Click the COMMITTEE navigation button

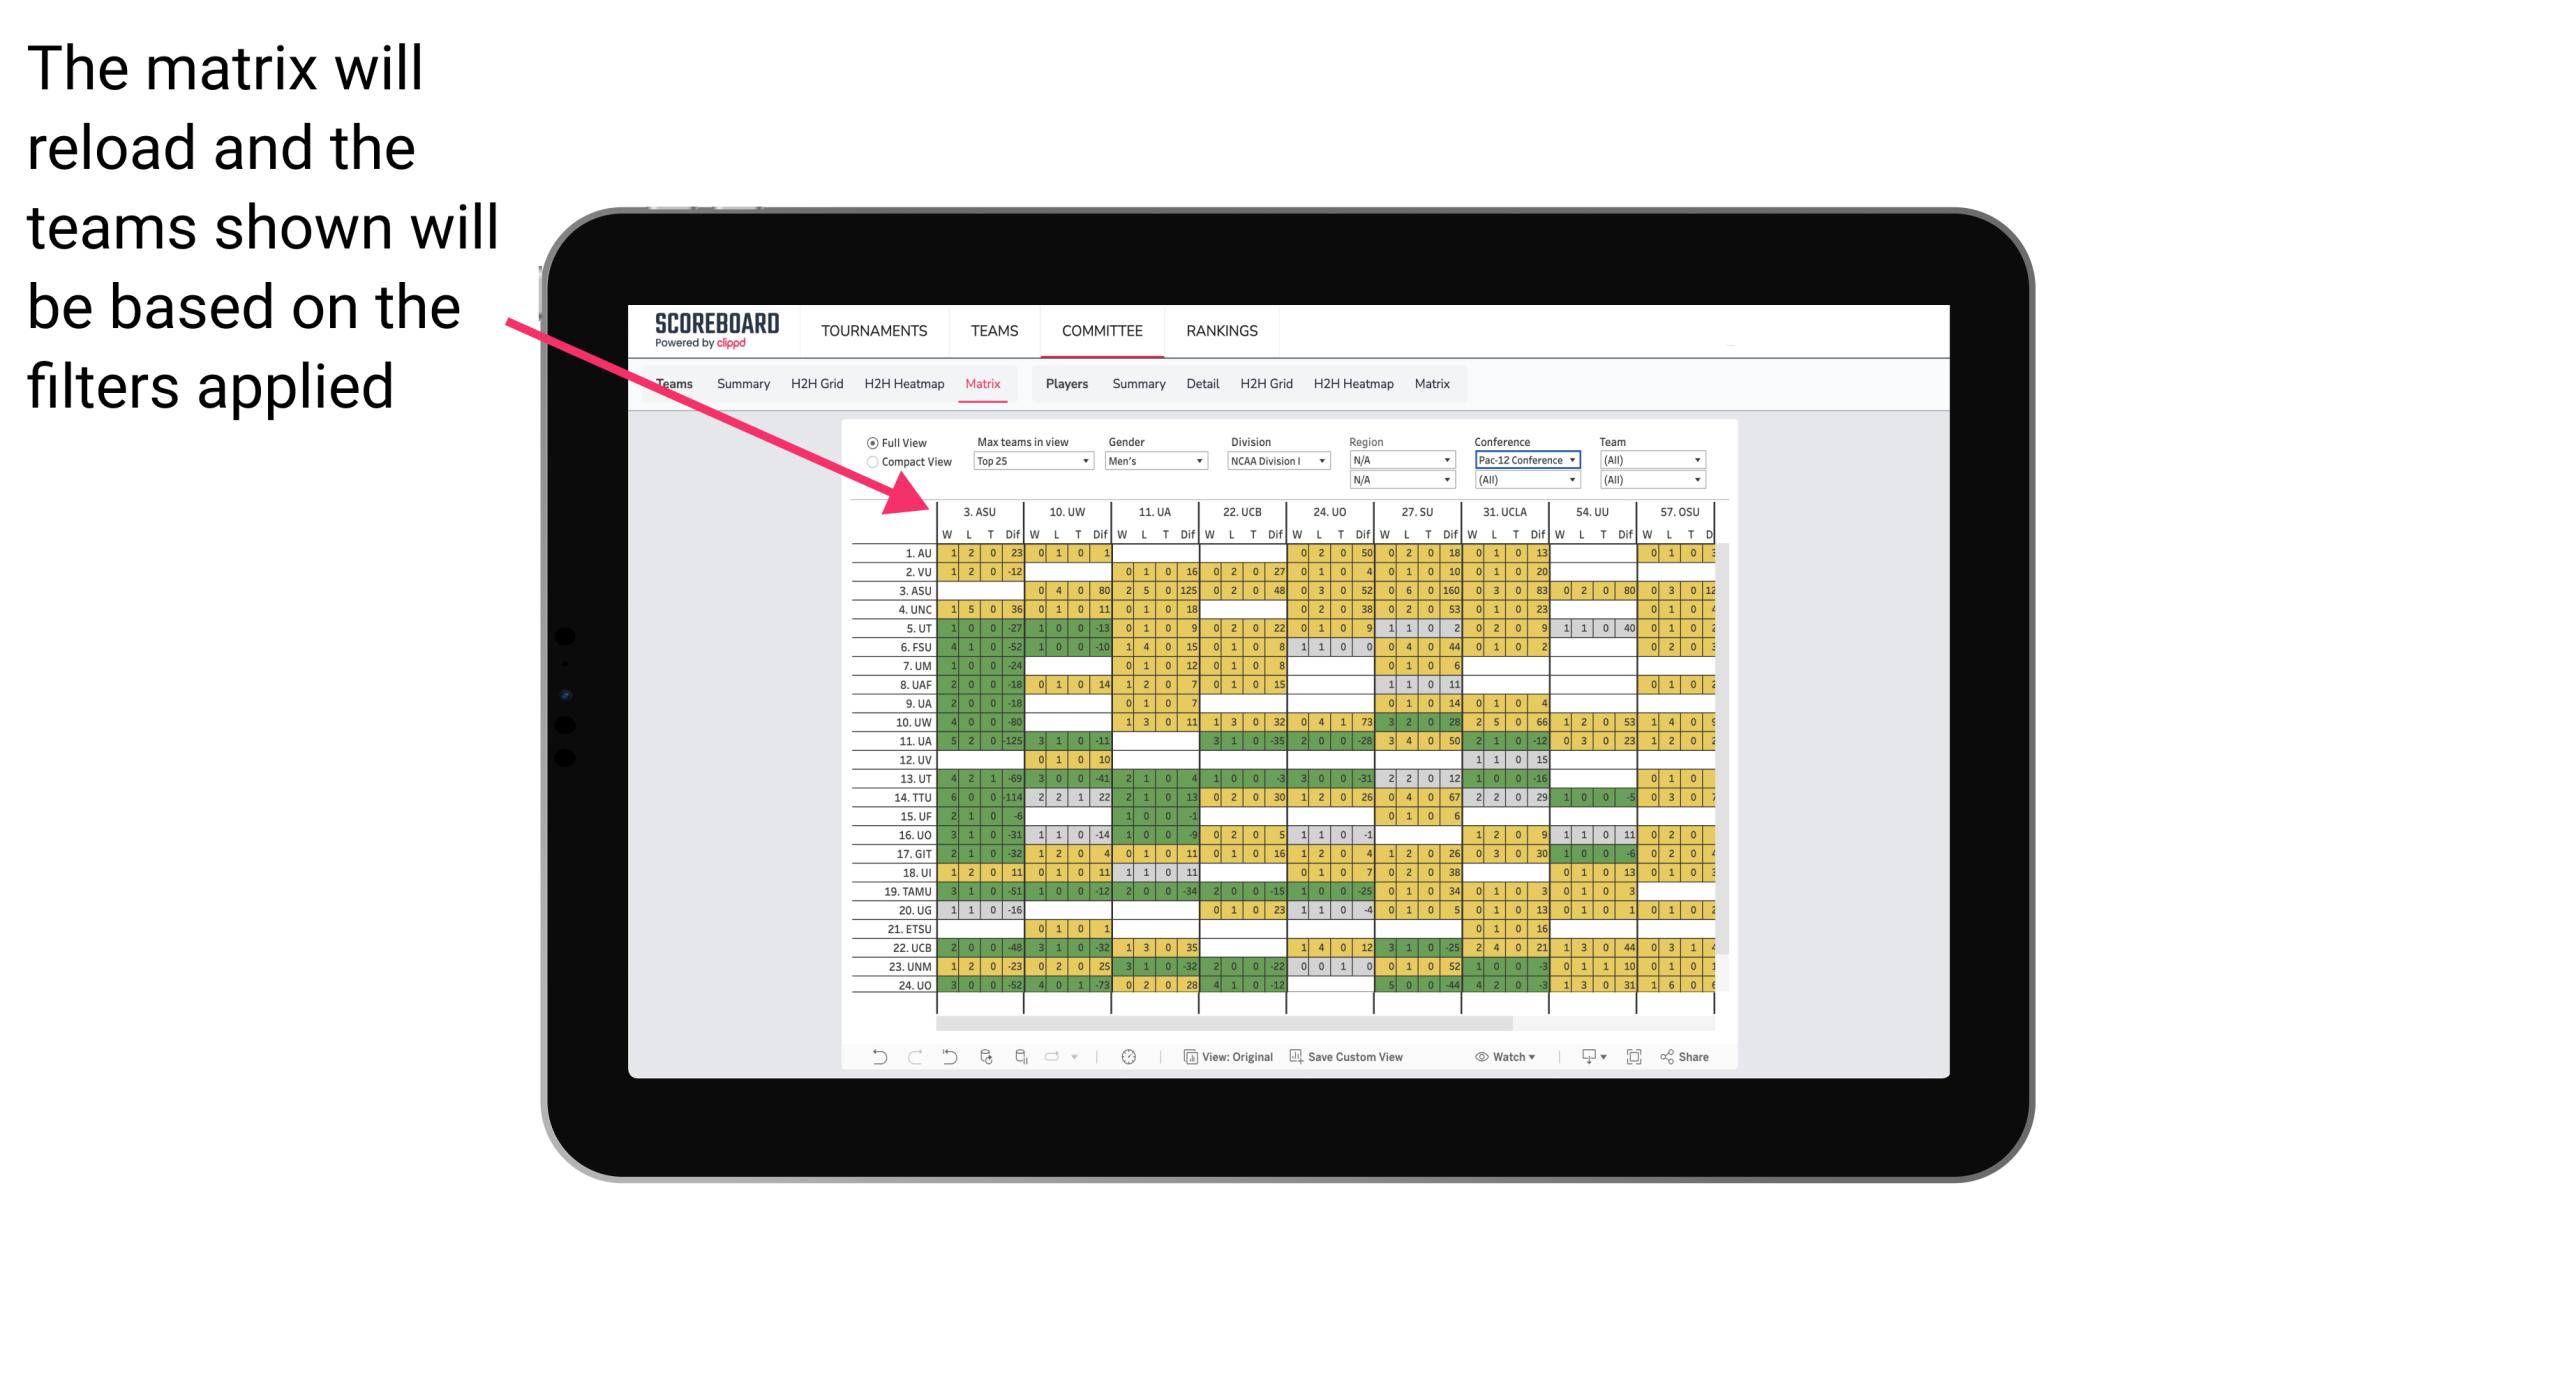(1101, 330)
